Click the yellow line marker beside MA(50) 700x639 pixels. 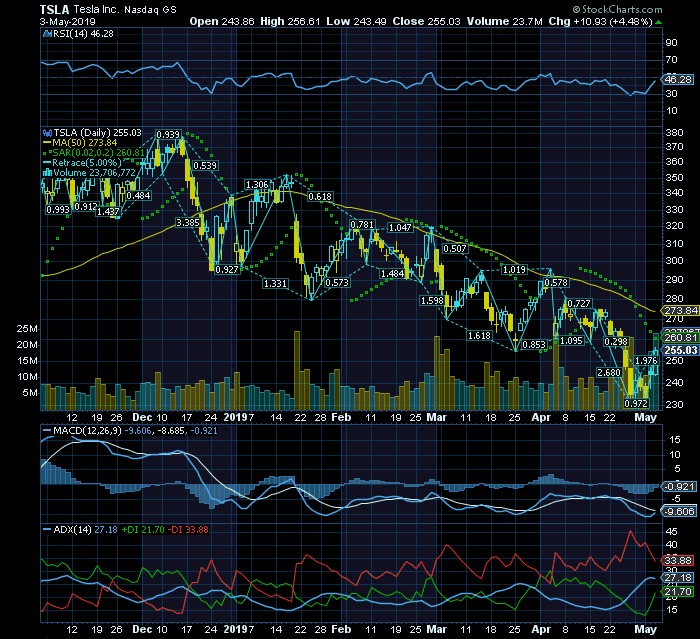click(47, 143)
